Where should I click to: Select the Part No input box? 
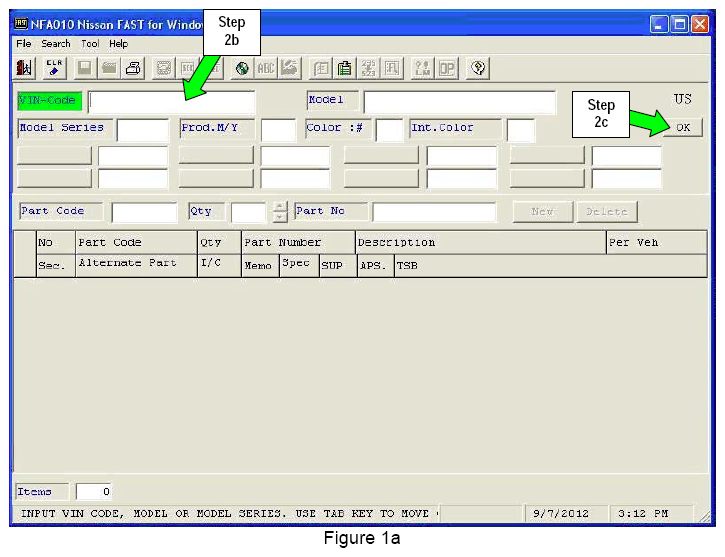coord(434,212)
